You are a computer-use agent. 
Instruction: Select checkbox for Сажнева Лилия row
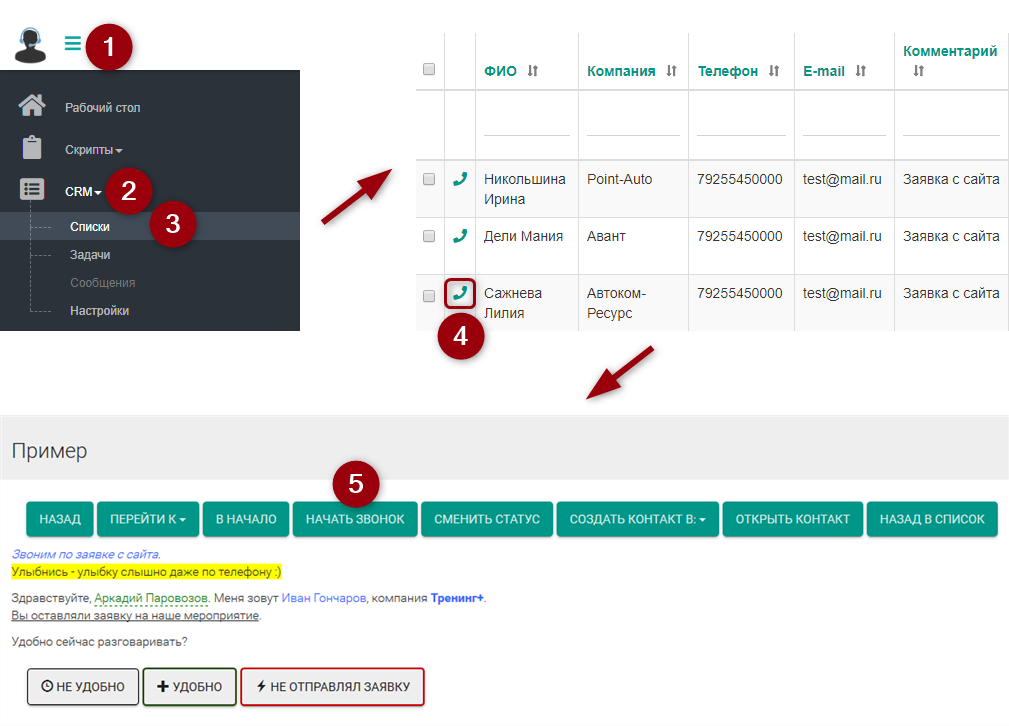429,296
